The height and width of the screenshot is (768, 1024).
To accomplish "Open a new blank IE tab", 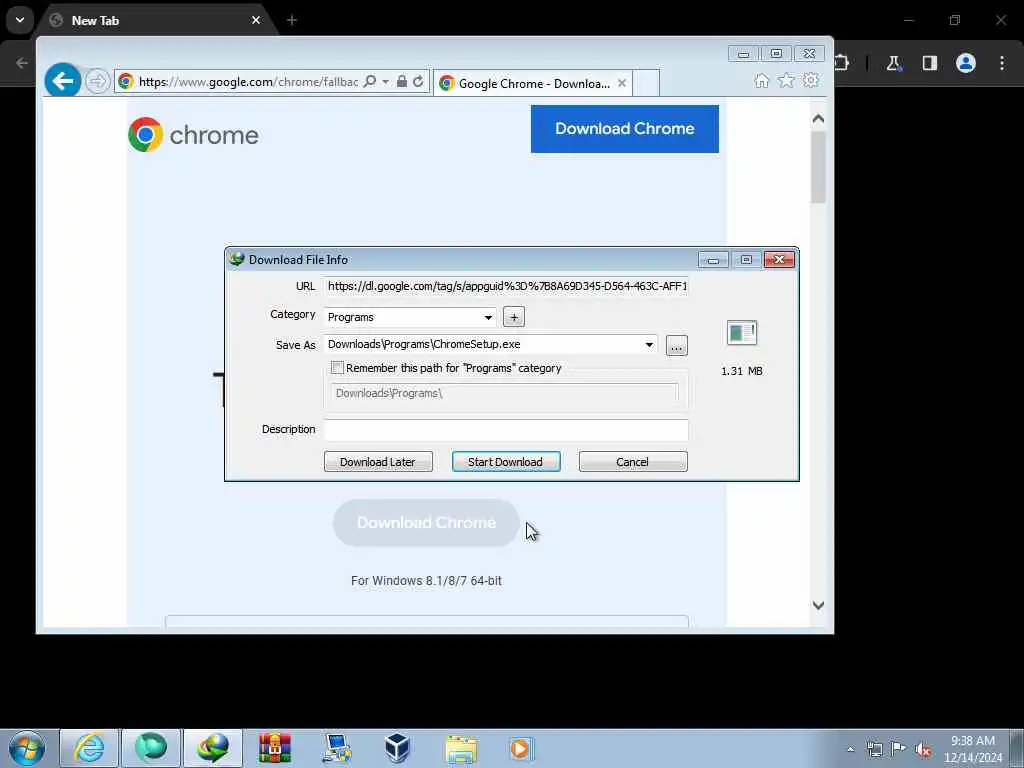I will 646,83.
